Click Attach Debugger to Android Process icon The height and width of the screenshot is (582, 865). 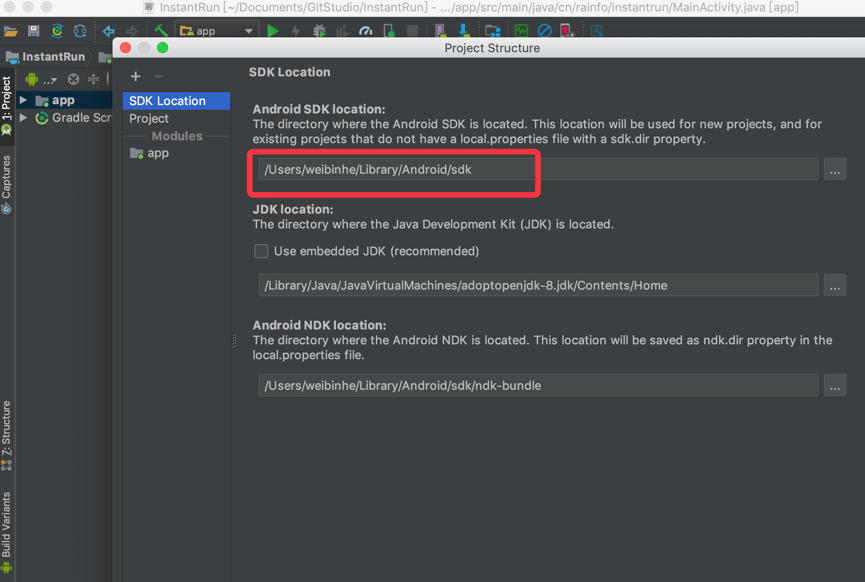coord(389,31)
